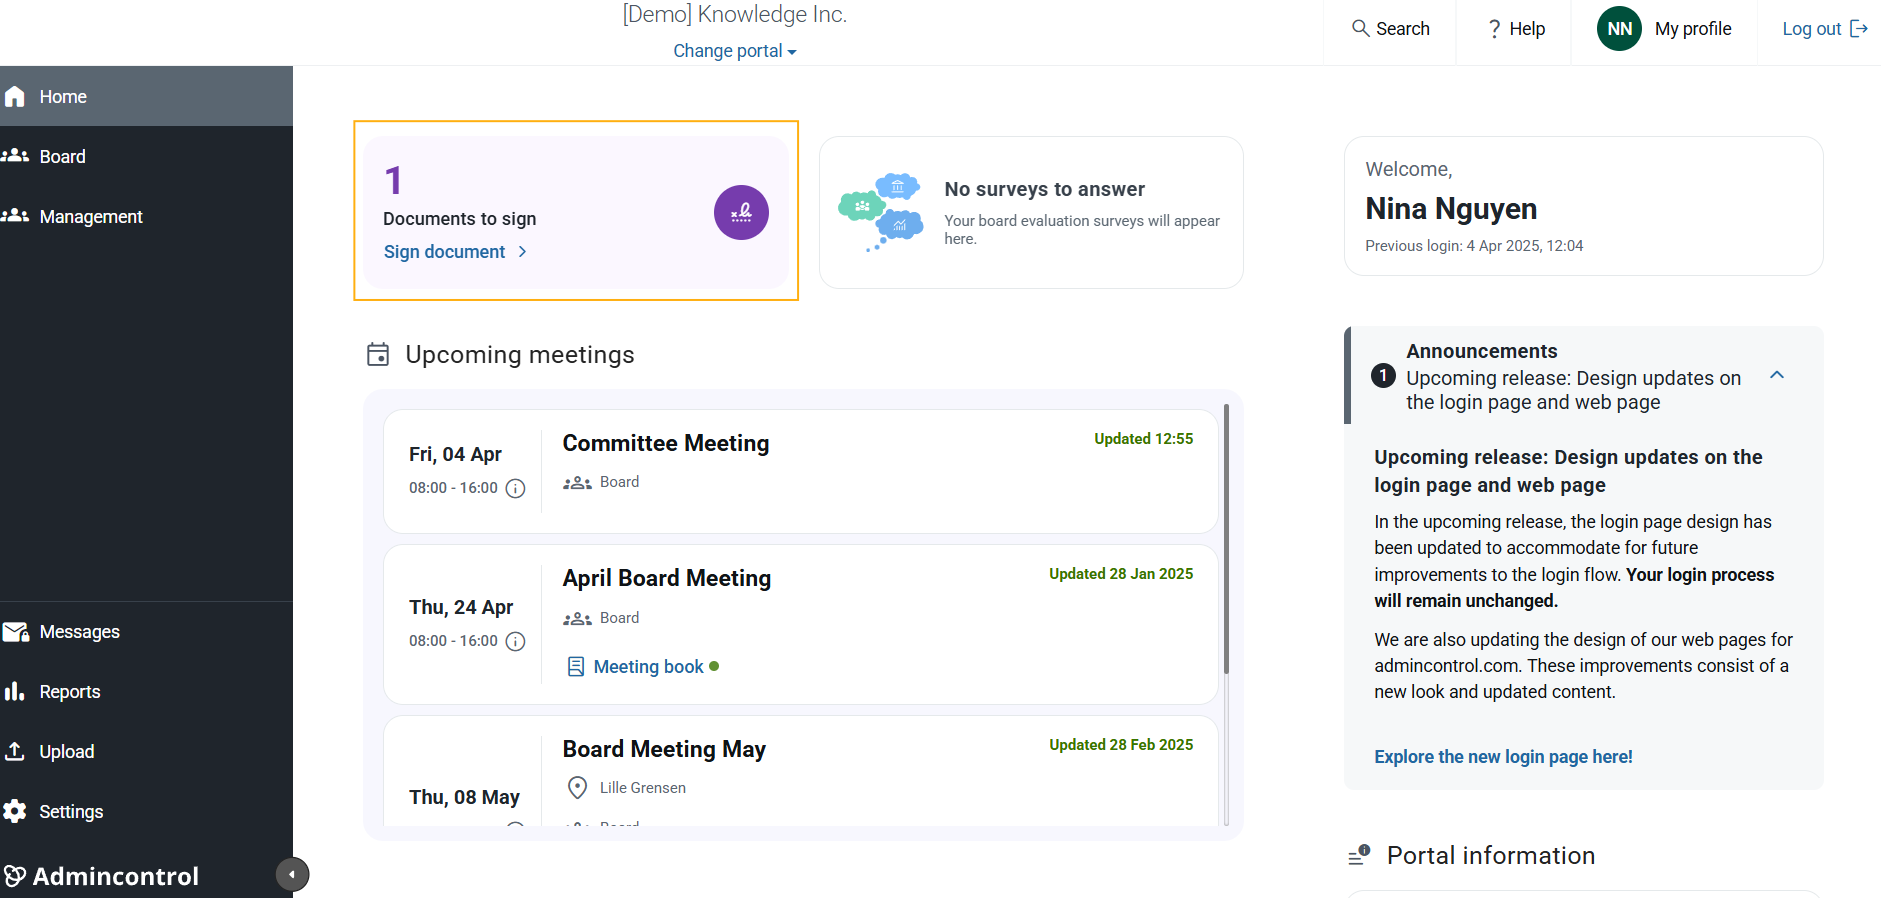Image resolution: width=1881 pixels, height=898 pixels.
Task: Open the Home sidebar item
Action: (146, 96)
